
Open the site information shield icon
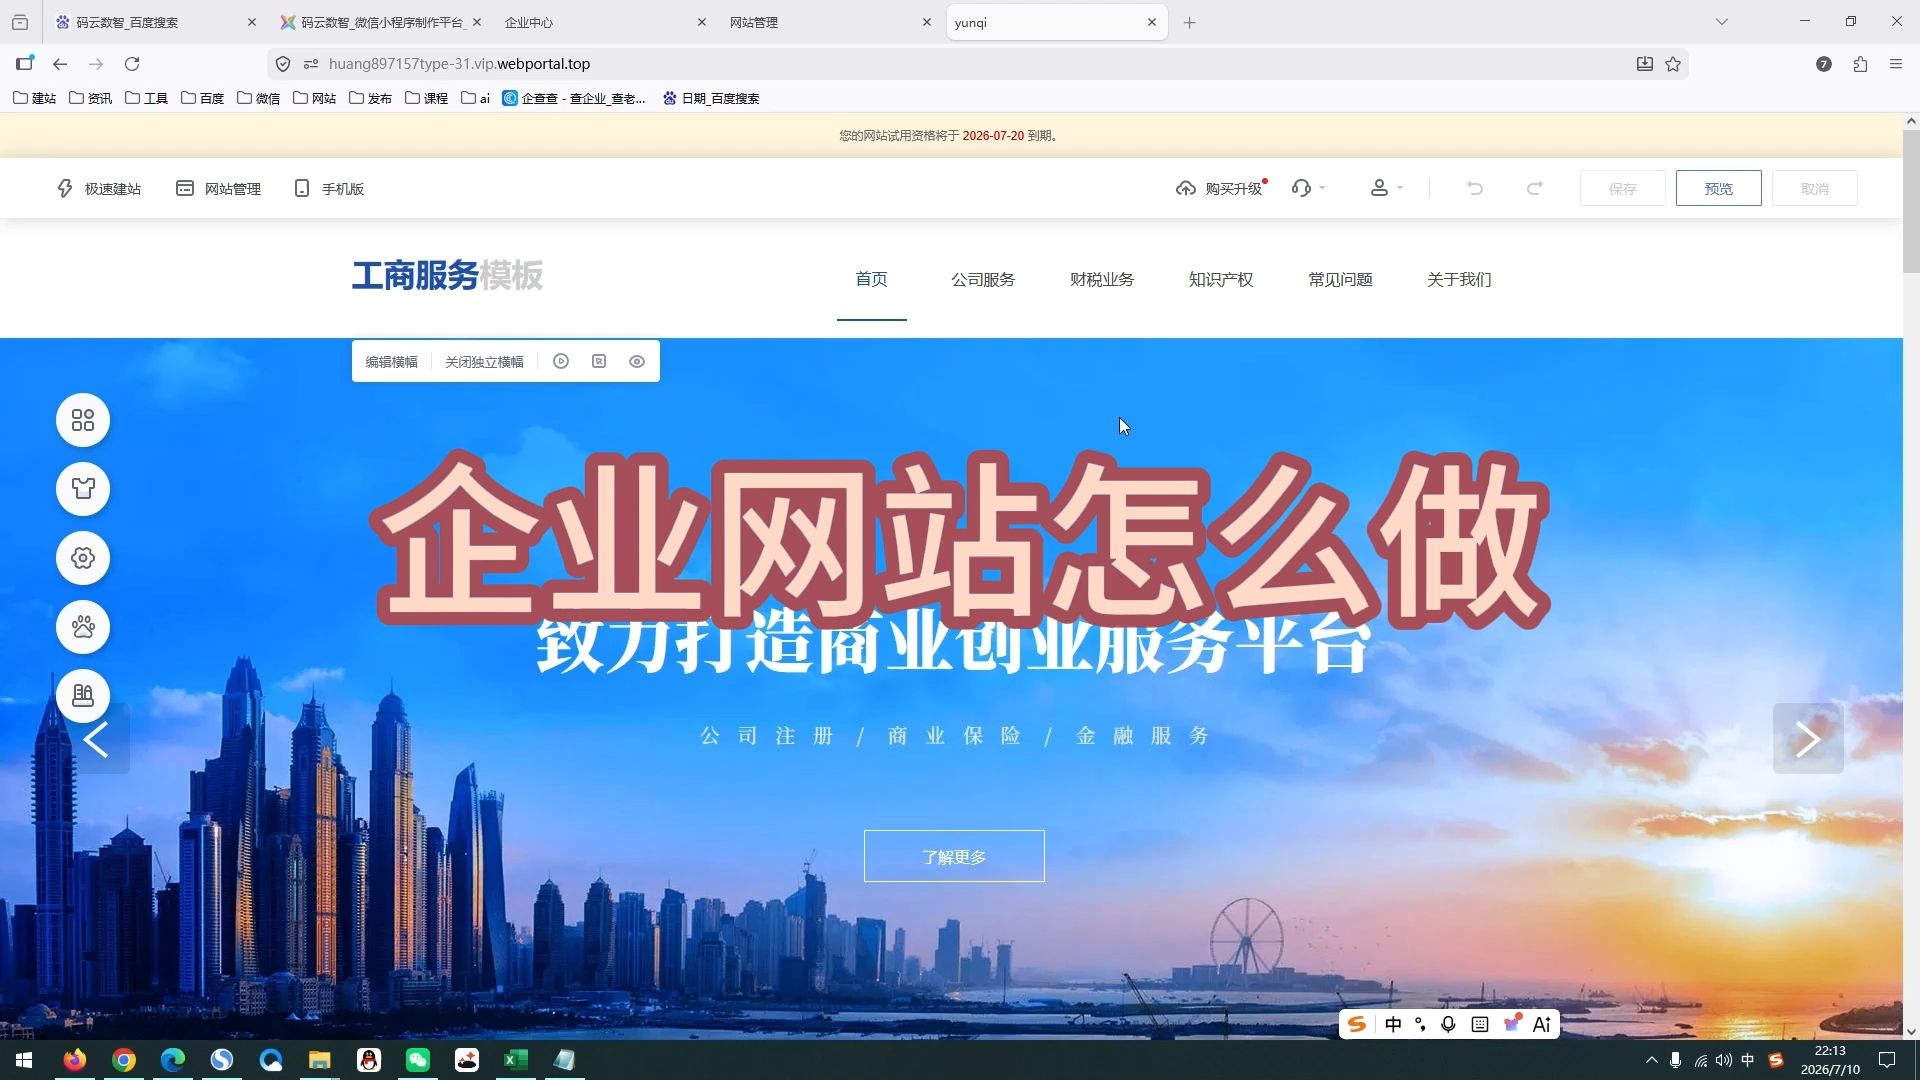point(283,64)
